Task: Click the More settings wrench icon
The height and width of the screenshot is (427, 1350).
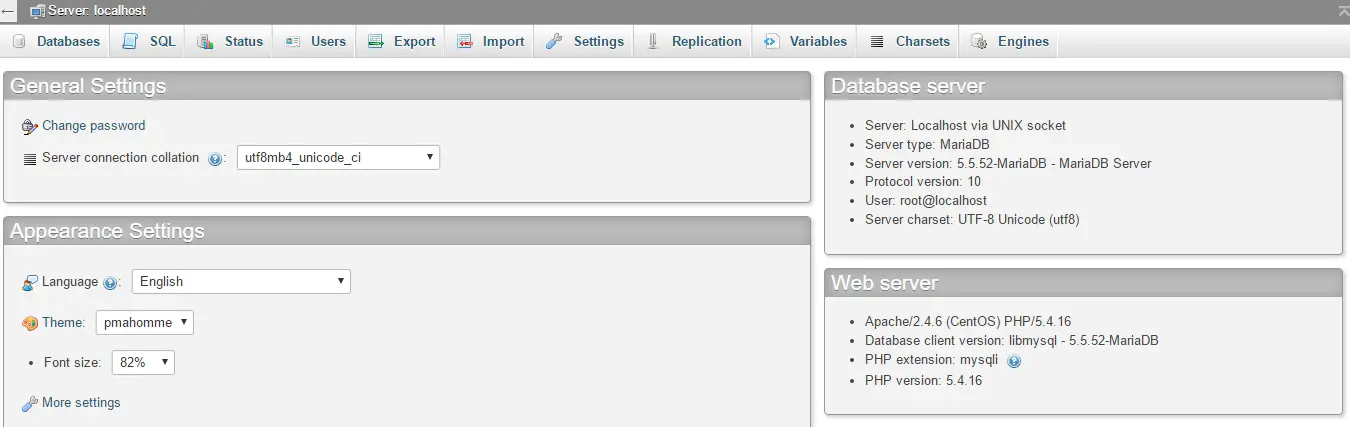Action: tap(30, 404)
